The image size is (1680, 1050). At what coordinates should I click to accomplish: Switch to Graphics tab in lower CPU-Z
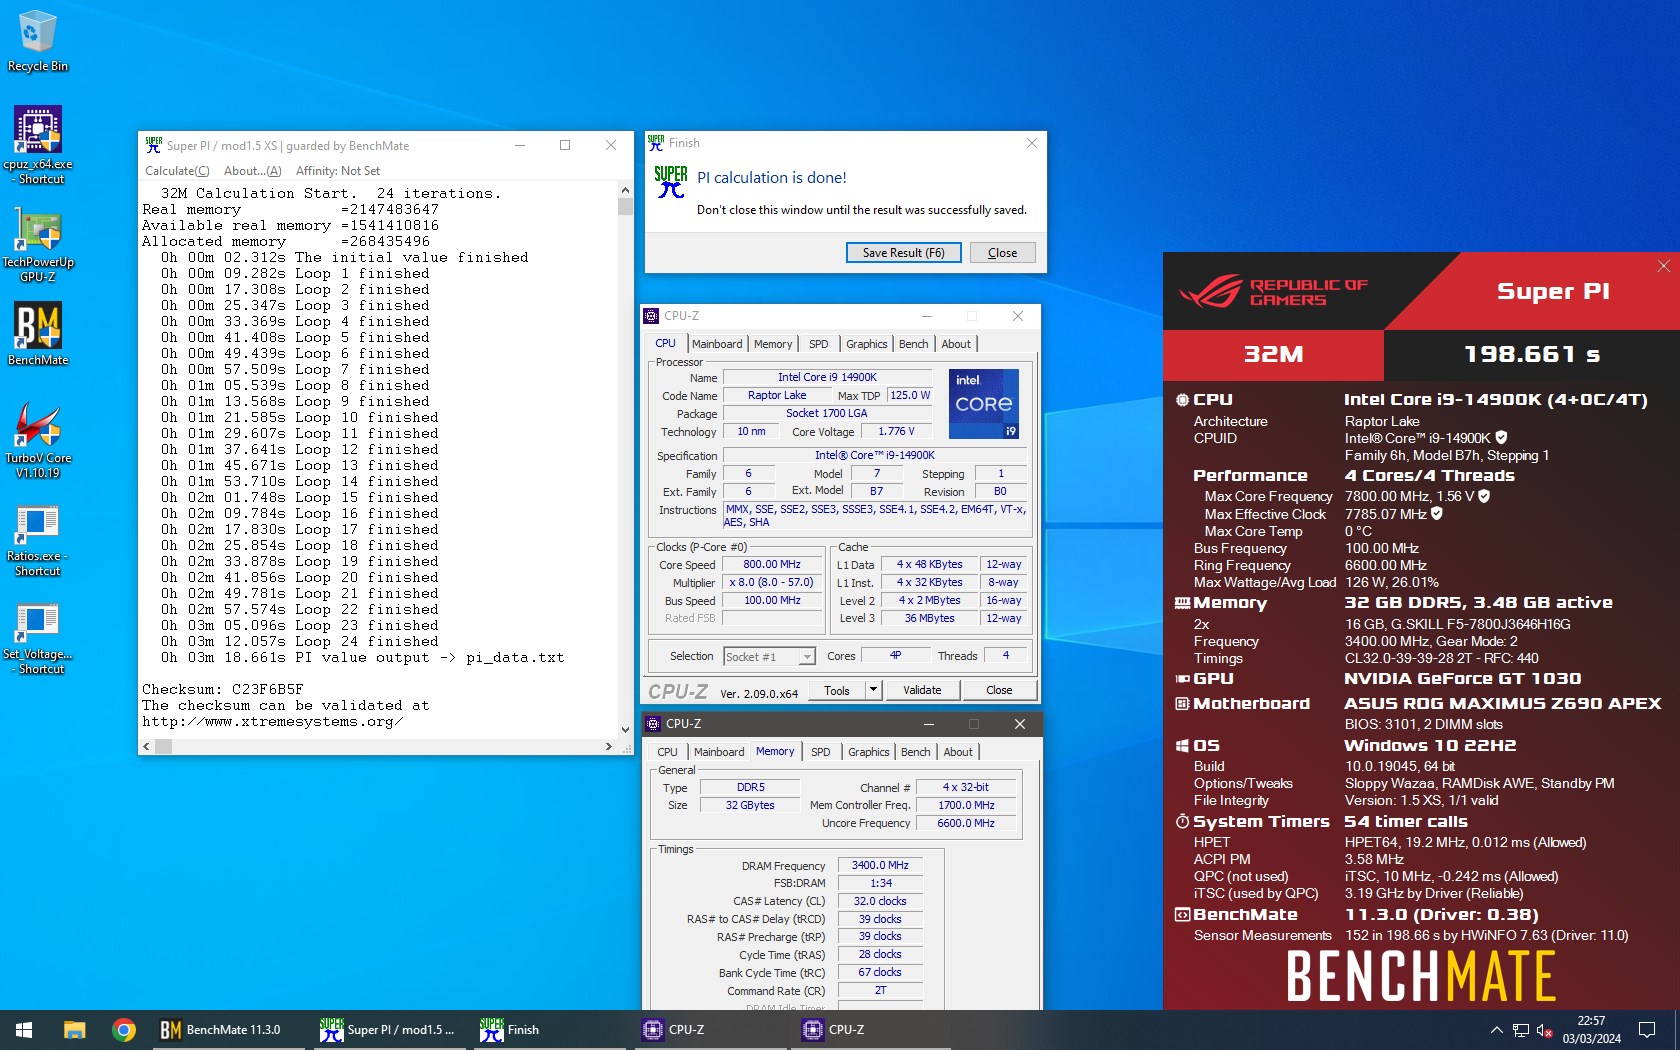tap(868, 752)
